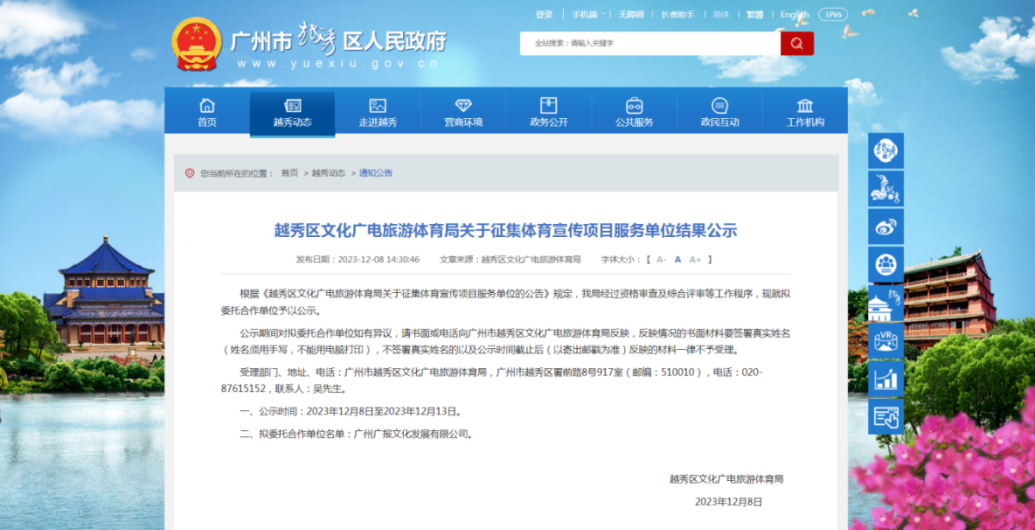The height and width of the screenshot is (530, 1035).
Task: Open the VR panorama sidebar icon
Action: point(886,341)
